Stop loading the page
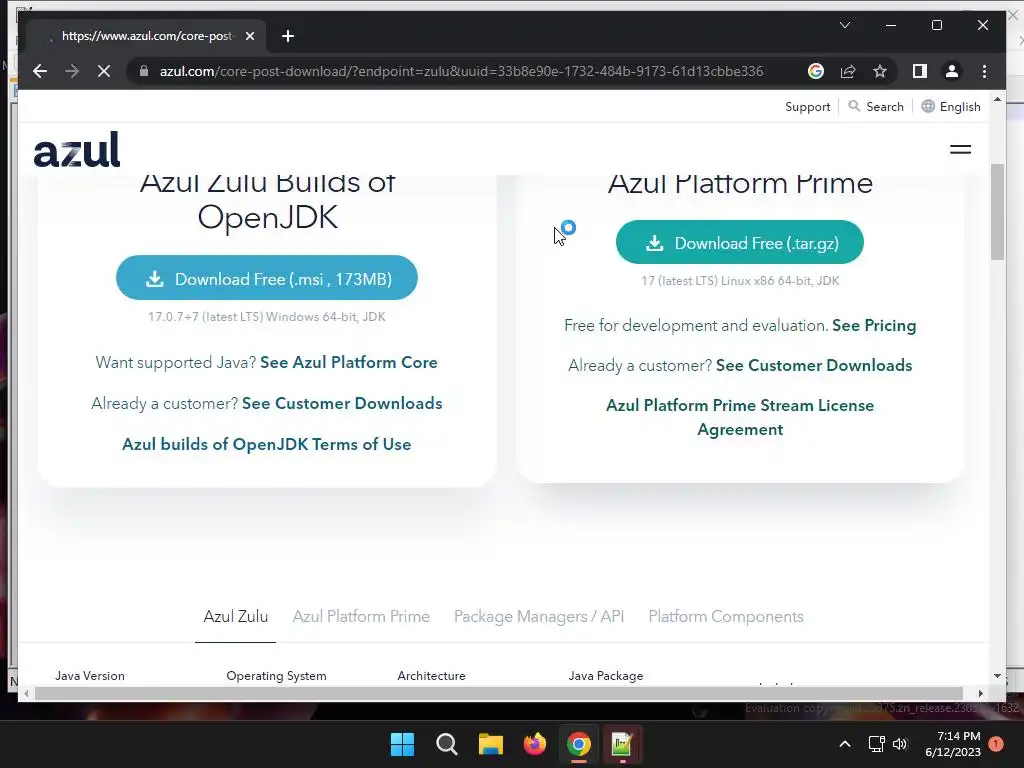The width and height of the screenshot is (1024, 768). pyautogui.click(x=104, y=71)
